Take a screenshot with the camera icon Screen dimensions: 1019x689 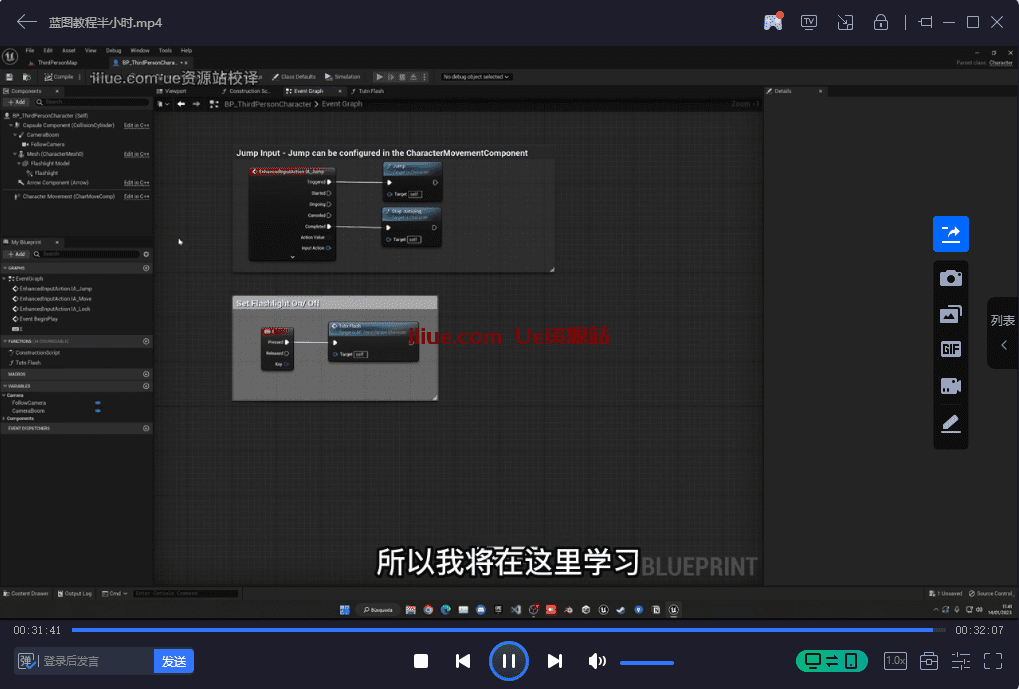click(x=950, y=278)
